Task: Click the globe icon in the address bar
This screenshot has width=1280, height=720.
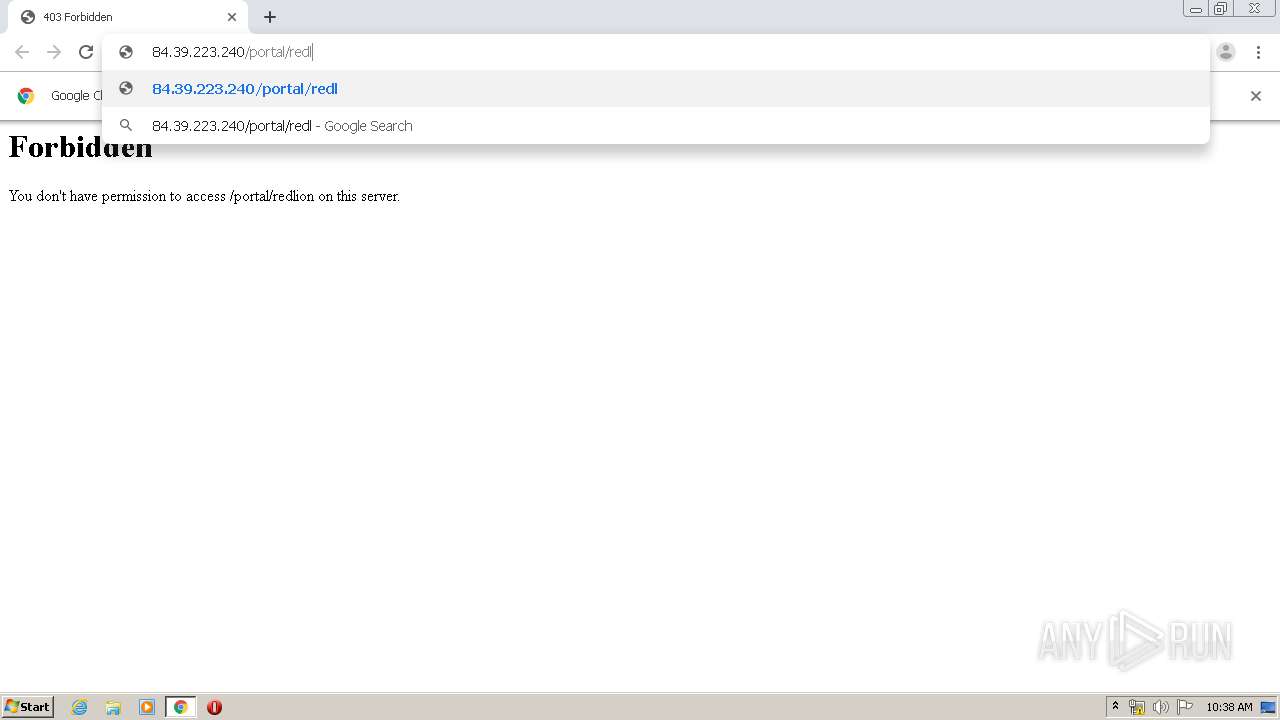Action: click(x=126, y=52)
